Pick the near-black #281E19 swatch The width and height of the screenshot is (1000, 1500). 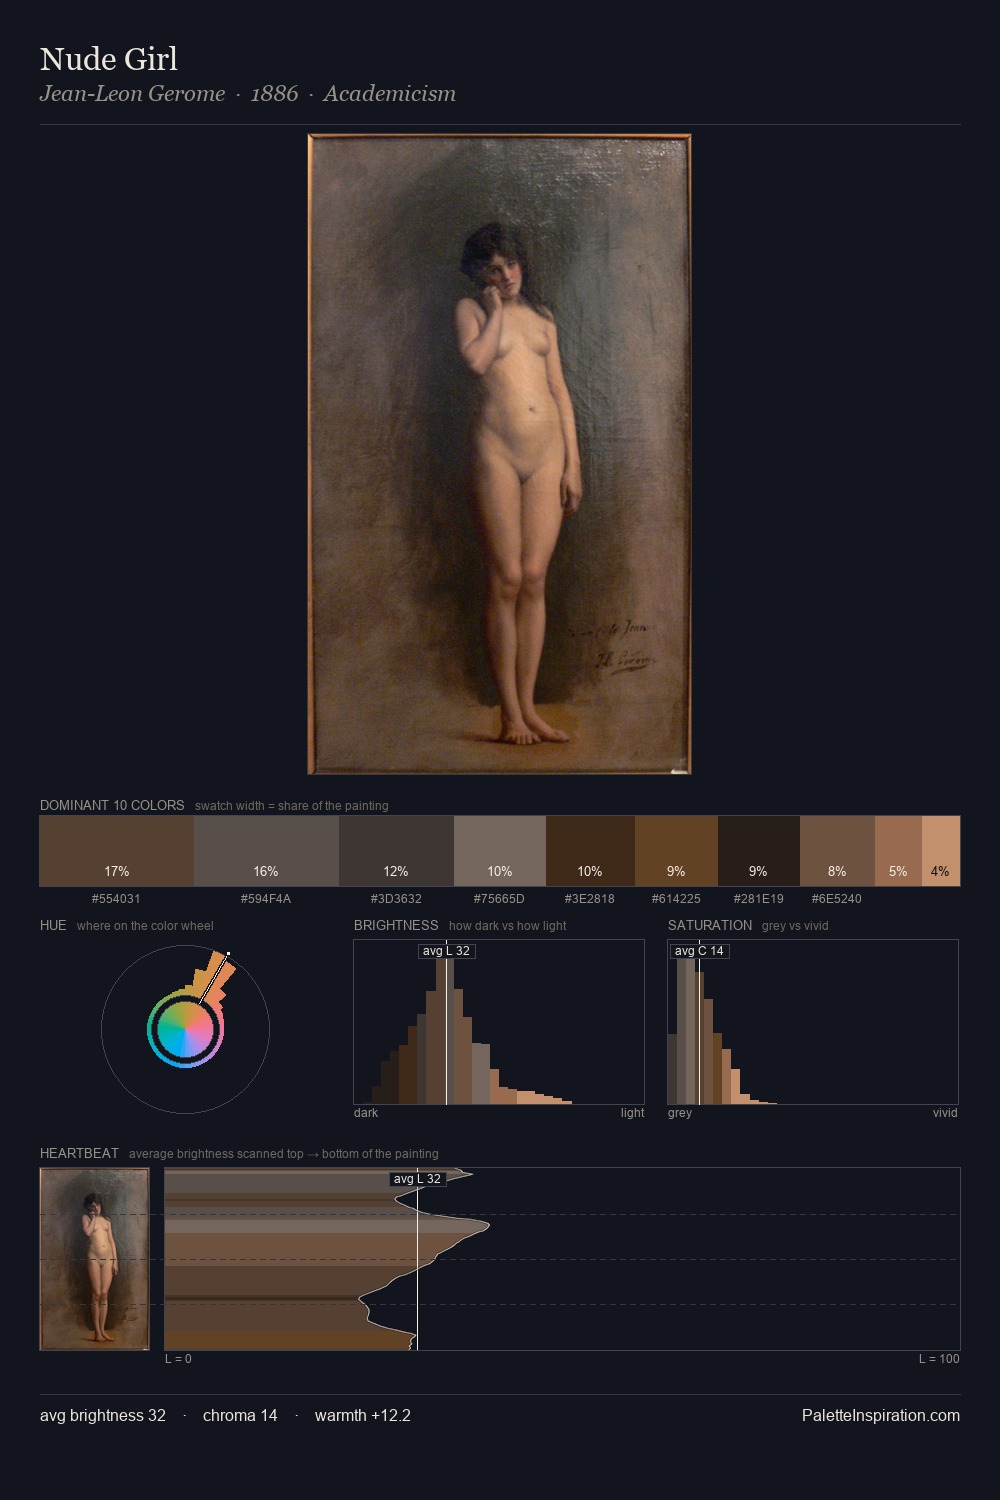(759, 851)
